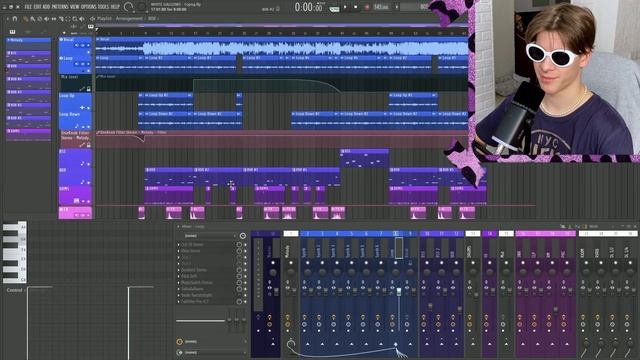The height and width of the screenshot is (360, 640).
Task: Select the DRUMS pattern in the picker
Action: coord(29,131)
